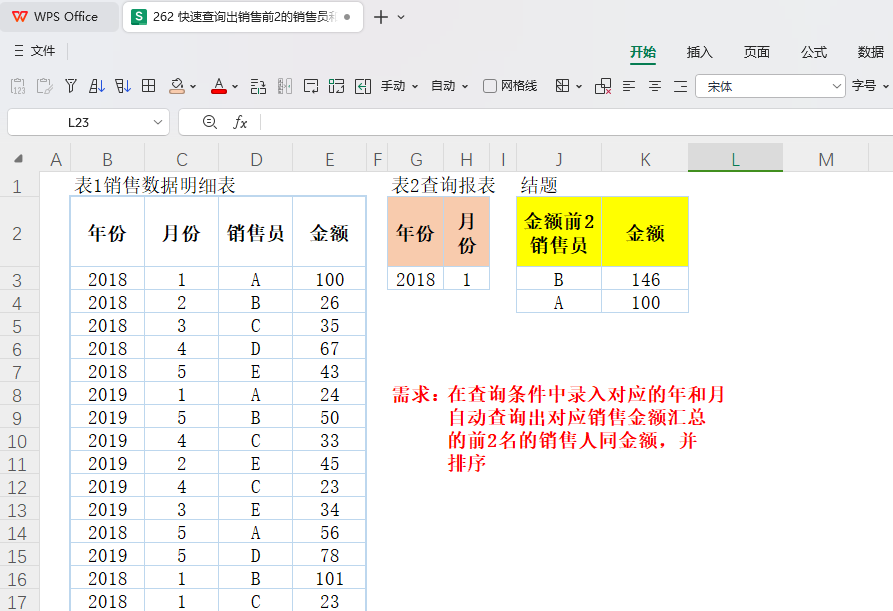This screenshot has width=893, height=611.
Task: Switch to the 数据 ribbon tab
Action: coord(871,52)
